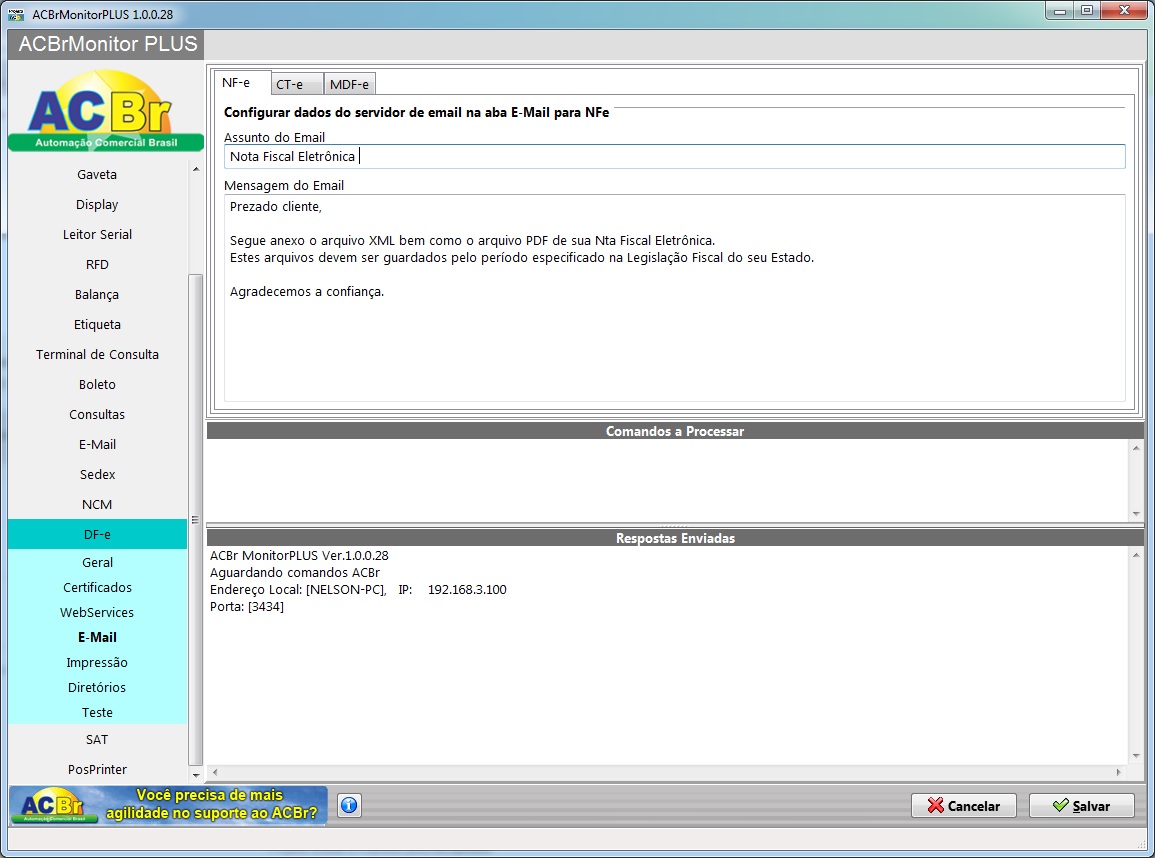The width and height of the screenshot is (1155, 858).
Task: Select PosPrinter in sidebar
Action: click(x=97, y=770)
